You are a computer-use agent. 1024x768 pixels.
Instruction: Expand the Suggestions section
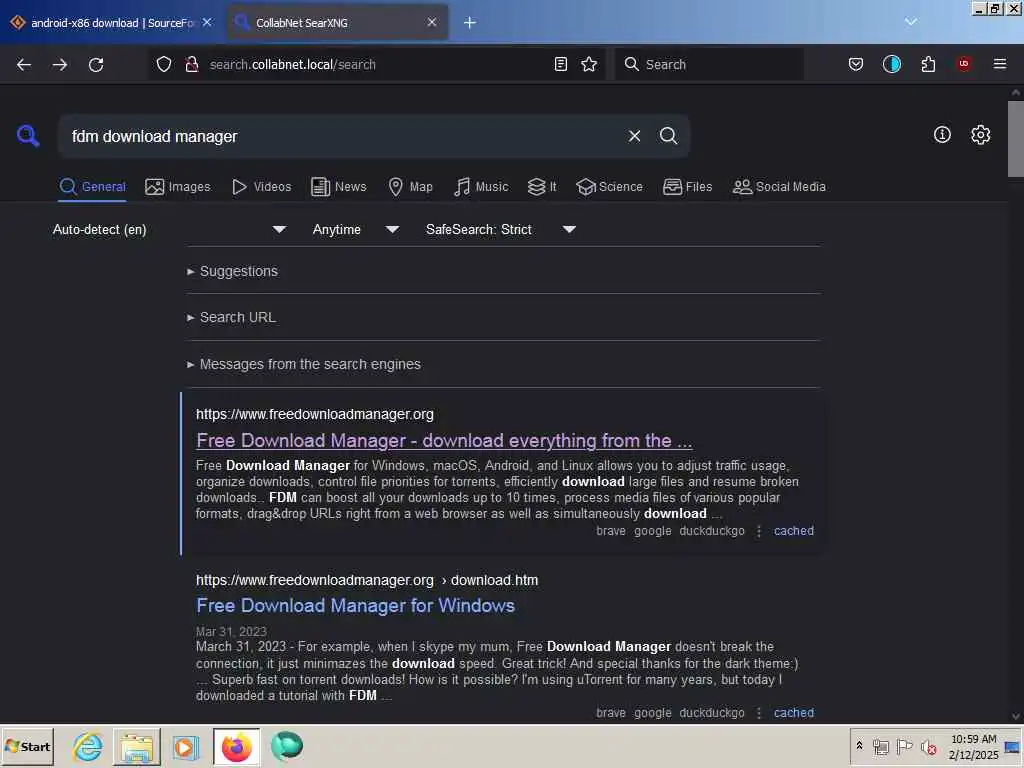pyautogui.click(x=232, y=271)
